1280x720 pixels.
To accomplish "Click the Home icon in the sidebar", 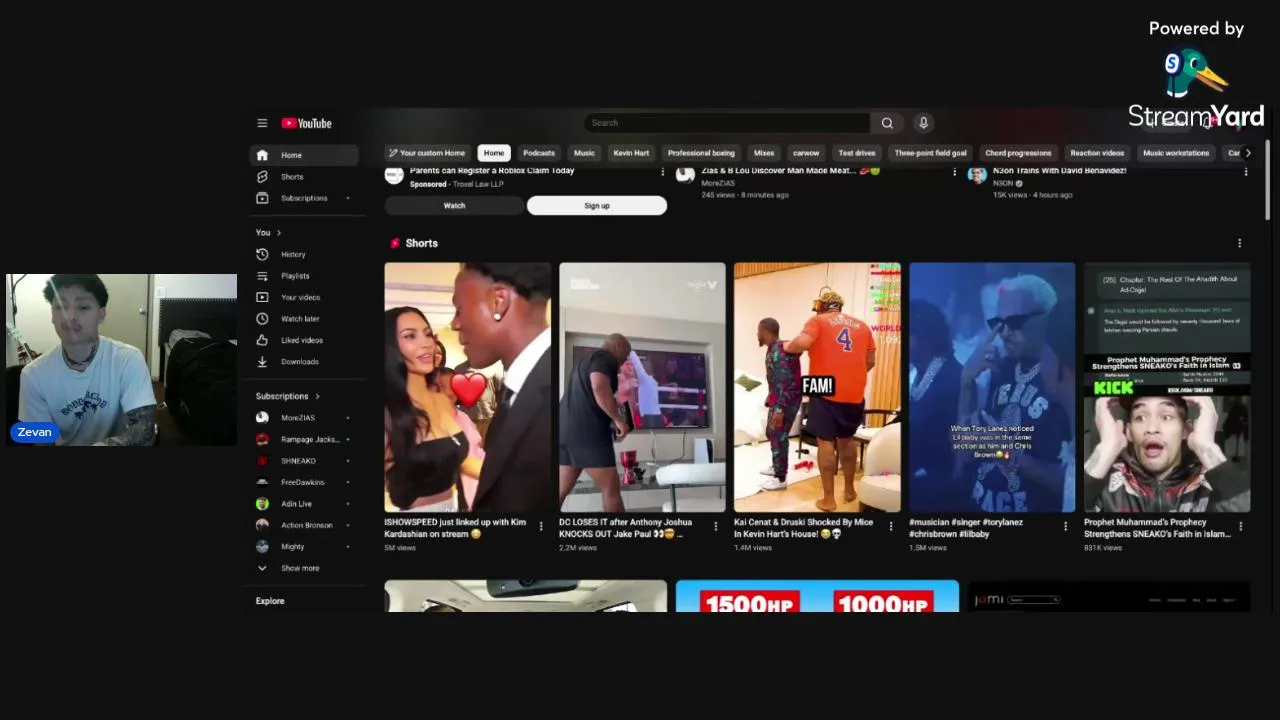I will click(x=262, y=155).
